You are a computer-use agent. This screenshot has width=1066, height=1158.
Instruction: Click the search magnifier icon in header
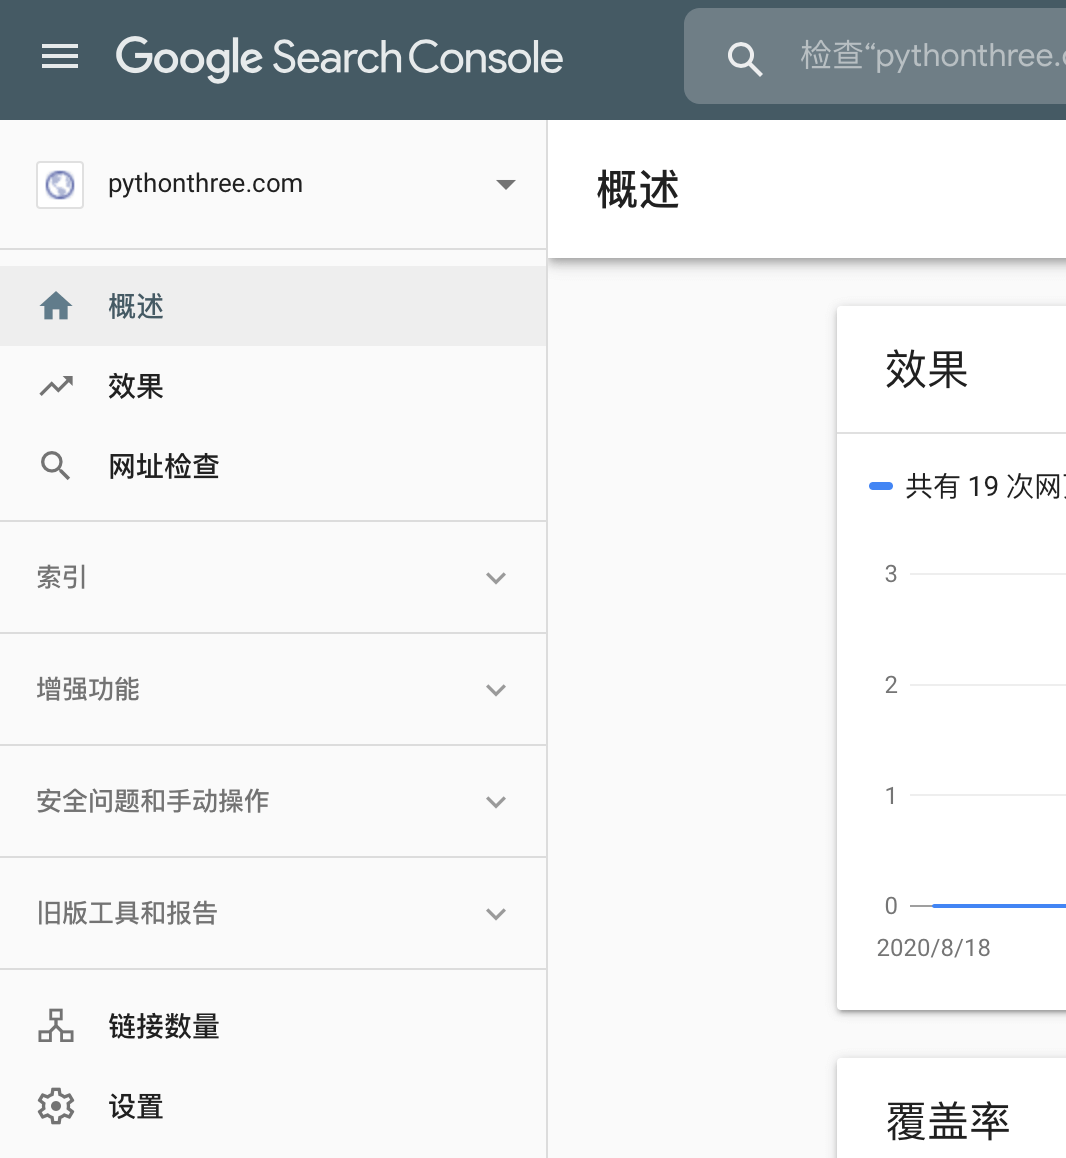[x=744, y=58]
